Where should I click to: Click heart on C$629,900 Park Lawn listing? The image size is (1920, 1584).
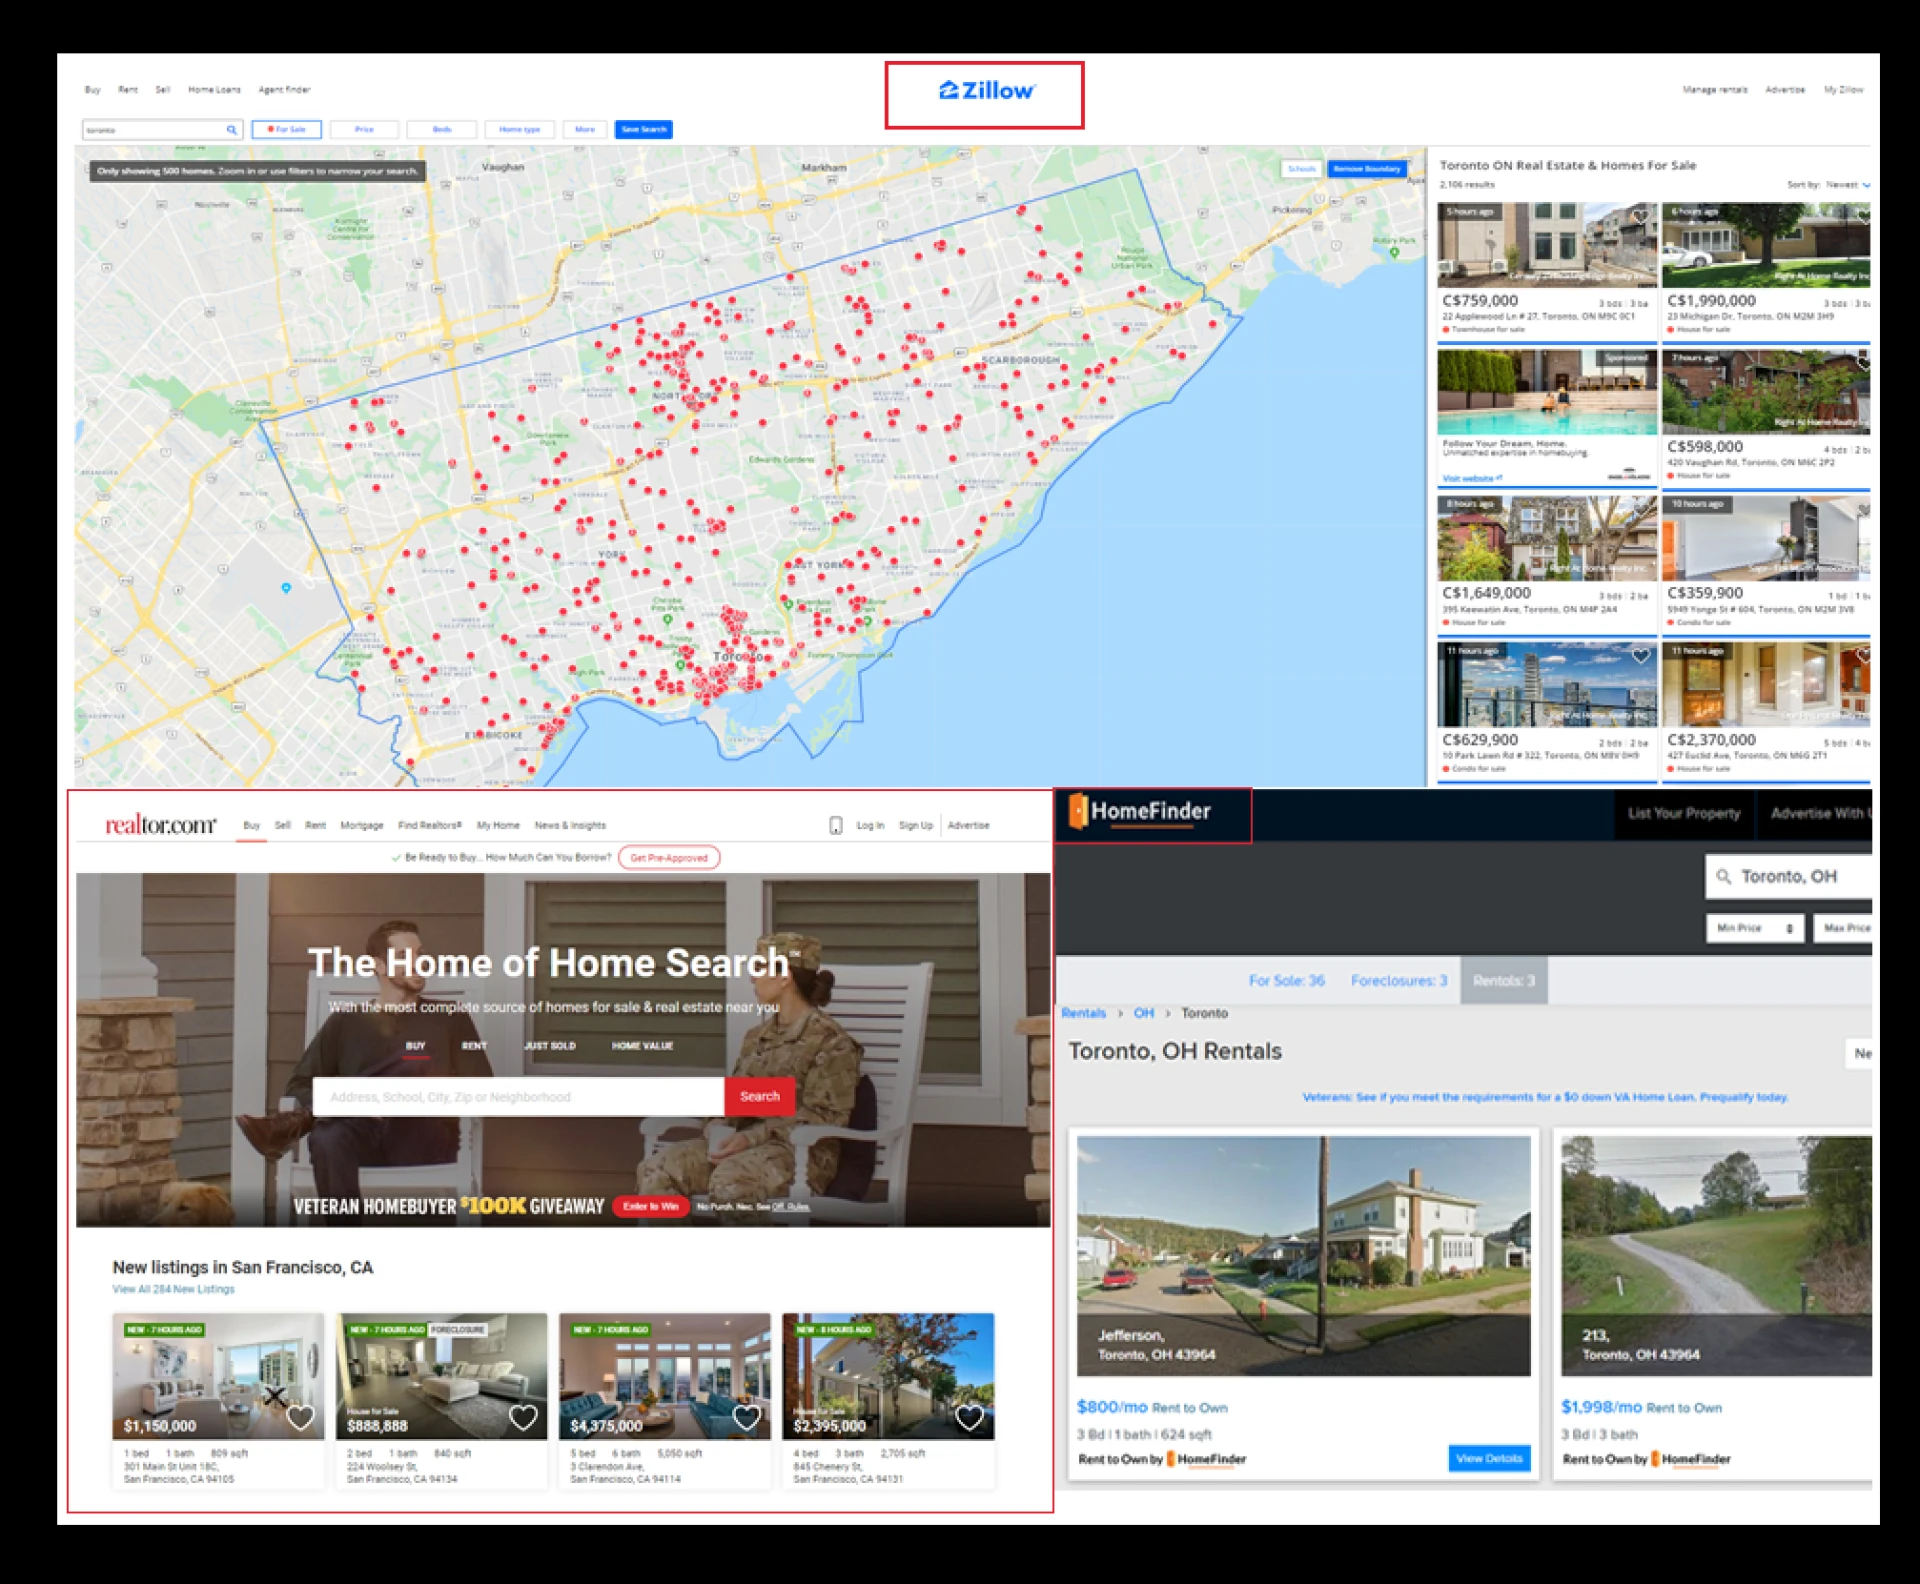1640,656
